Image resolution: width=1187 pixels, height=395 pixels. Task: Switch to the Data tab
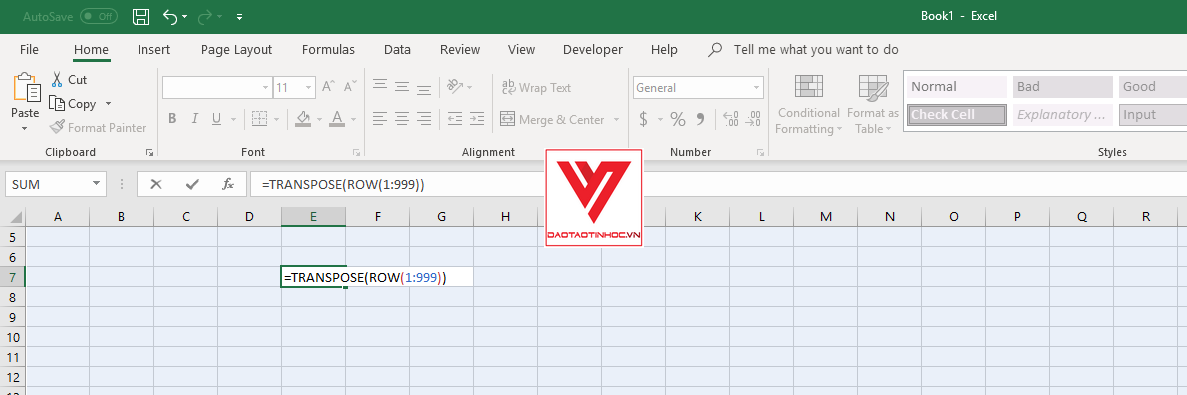coord(397,49)
